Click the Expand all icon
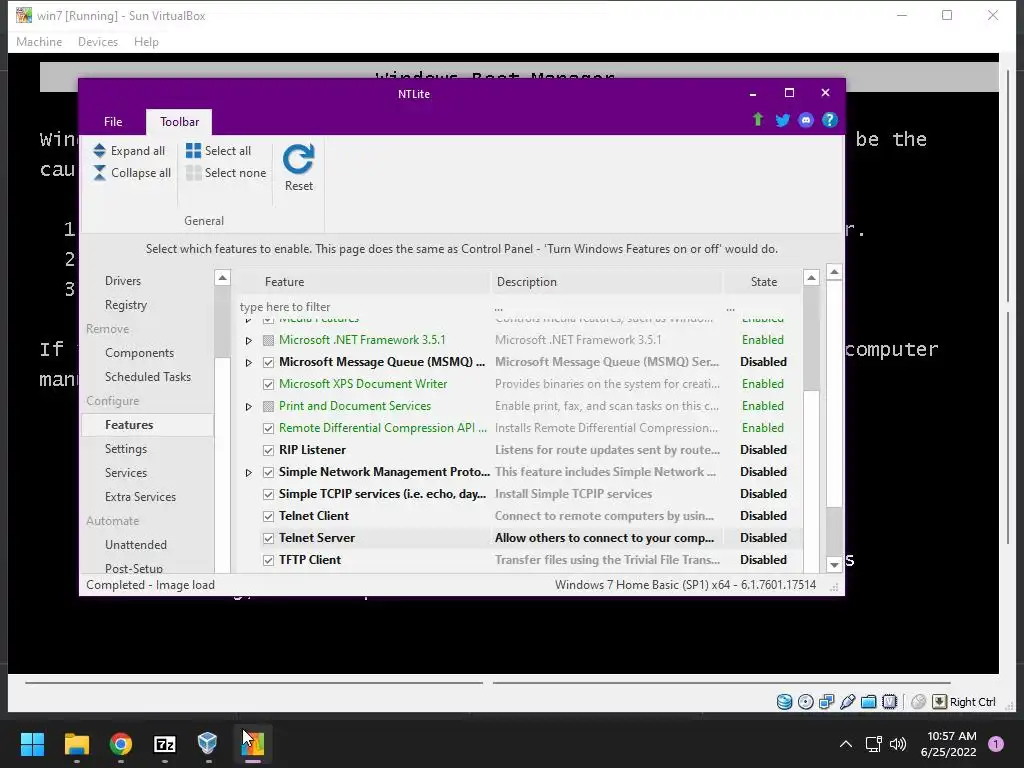1024x768 pixels. pos(99,151)
